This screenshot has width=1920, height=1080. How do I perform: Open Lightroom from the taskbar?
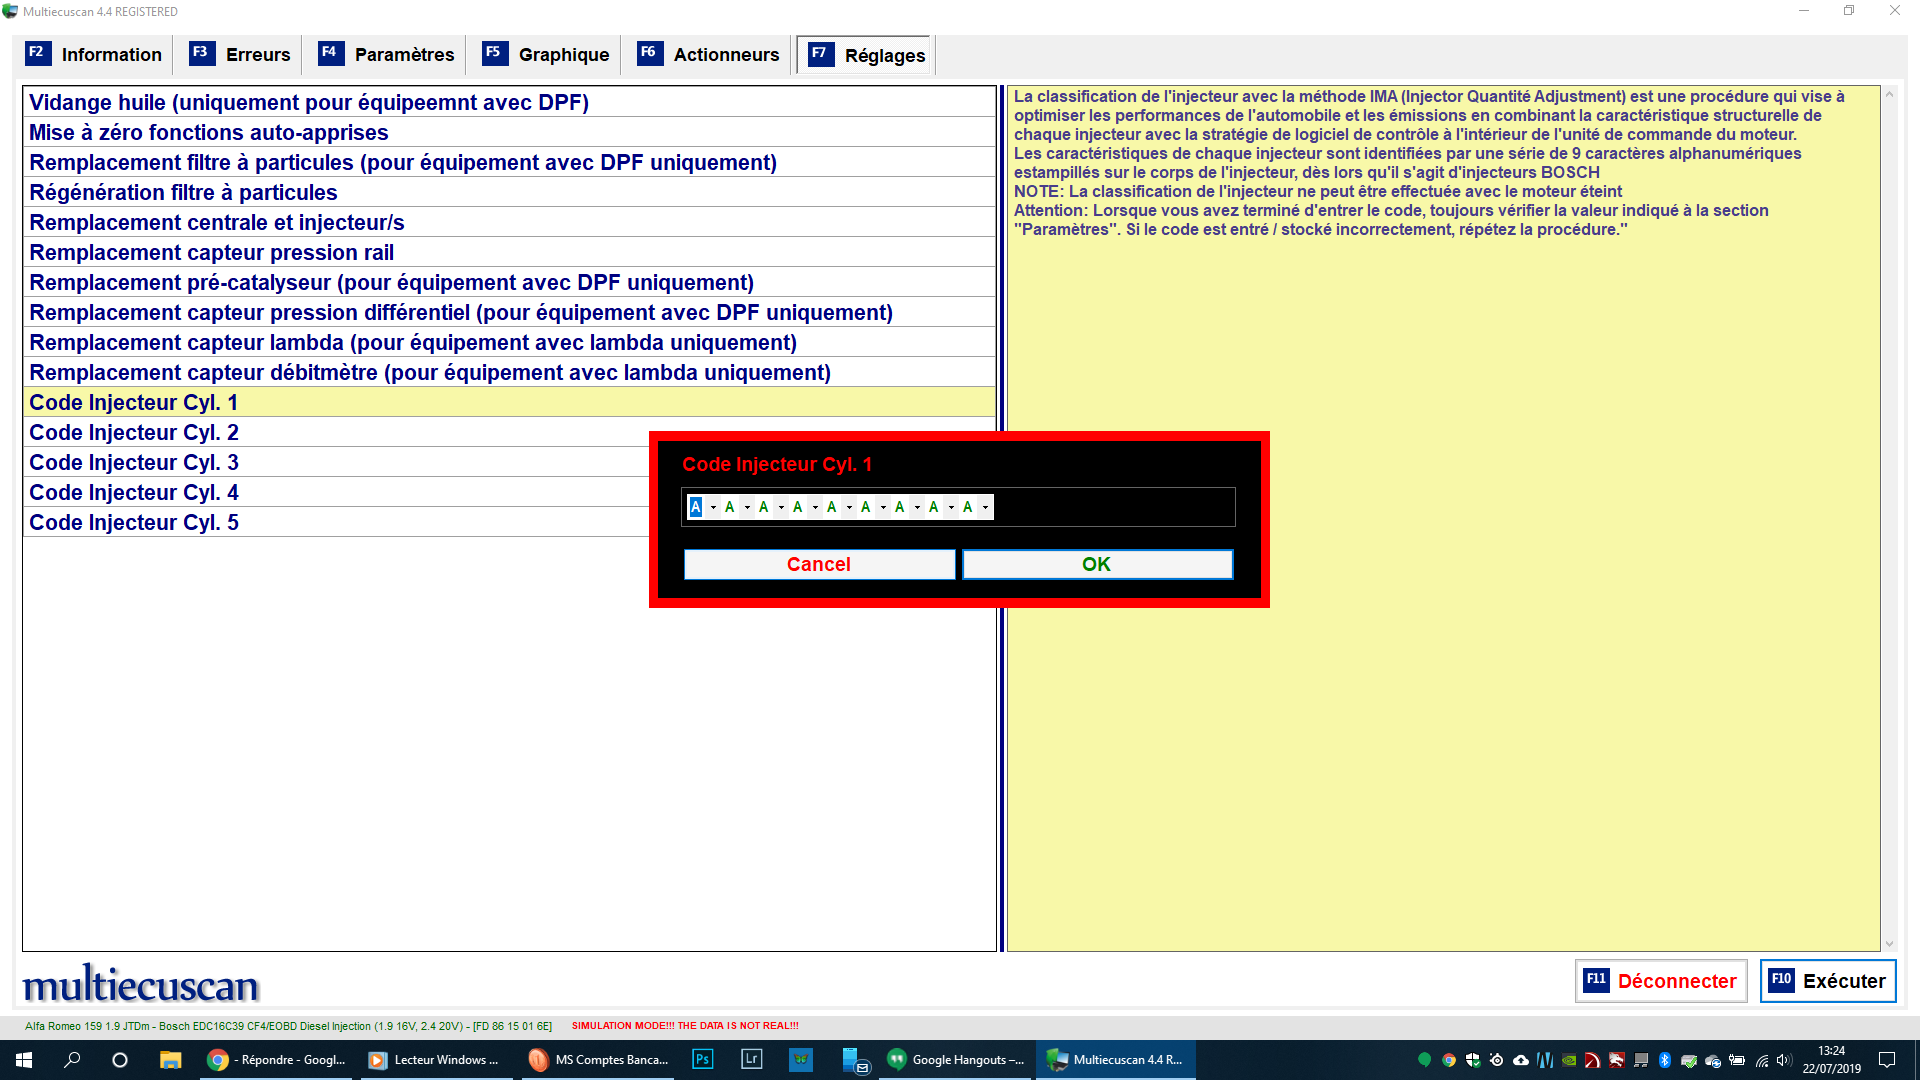[751, 1059]
